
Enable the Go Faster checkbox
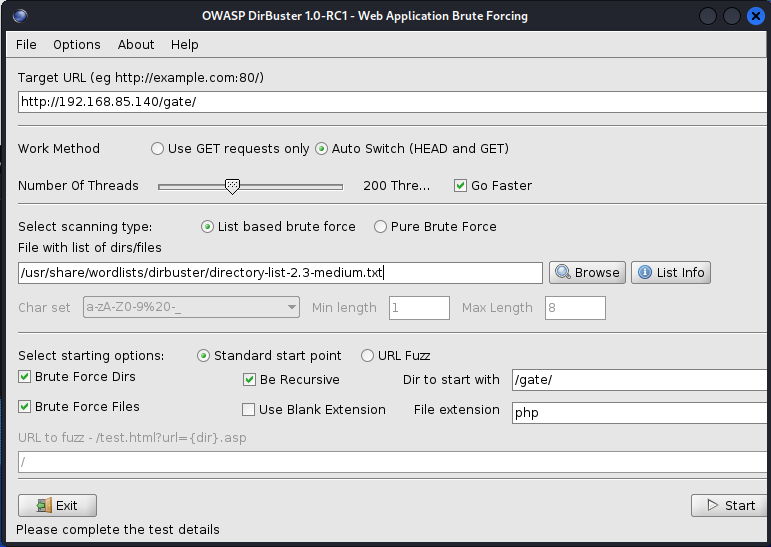[x=461, y=185]
